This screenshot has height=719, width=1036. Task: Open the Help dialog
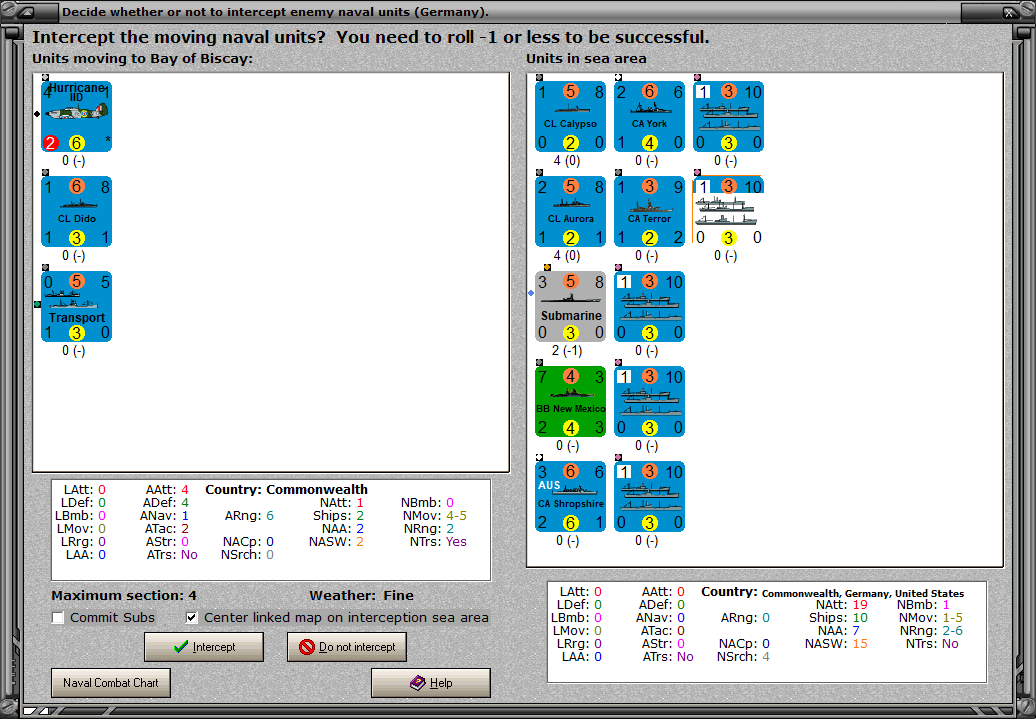click(x=430, y=682)
